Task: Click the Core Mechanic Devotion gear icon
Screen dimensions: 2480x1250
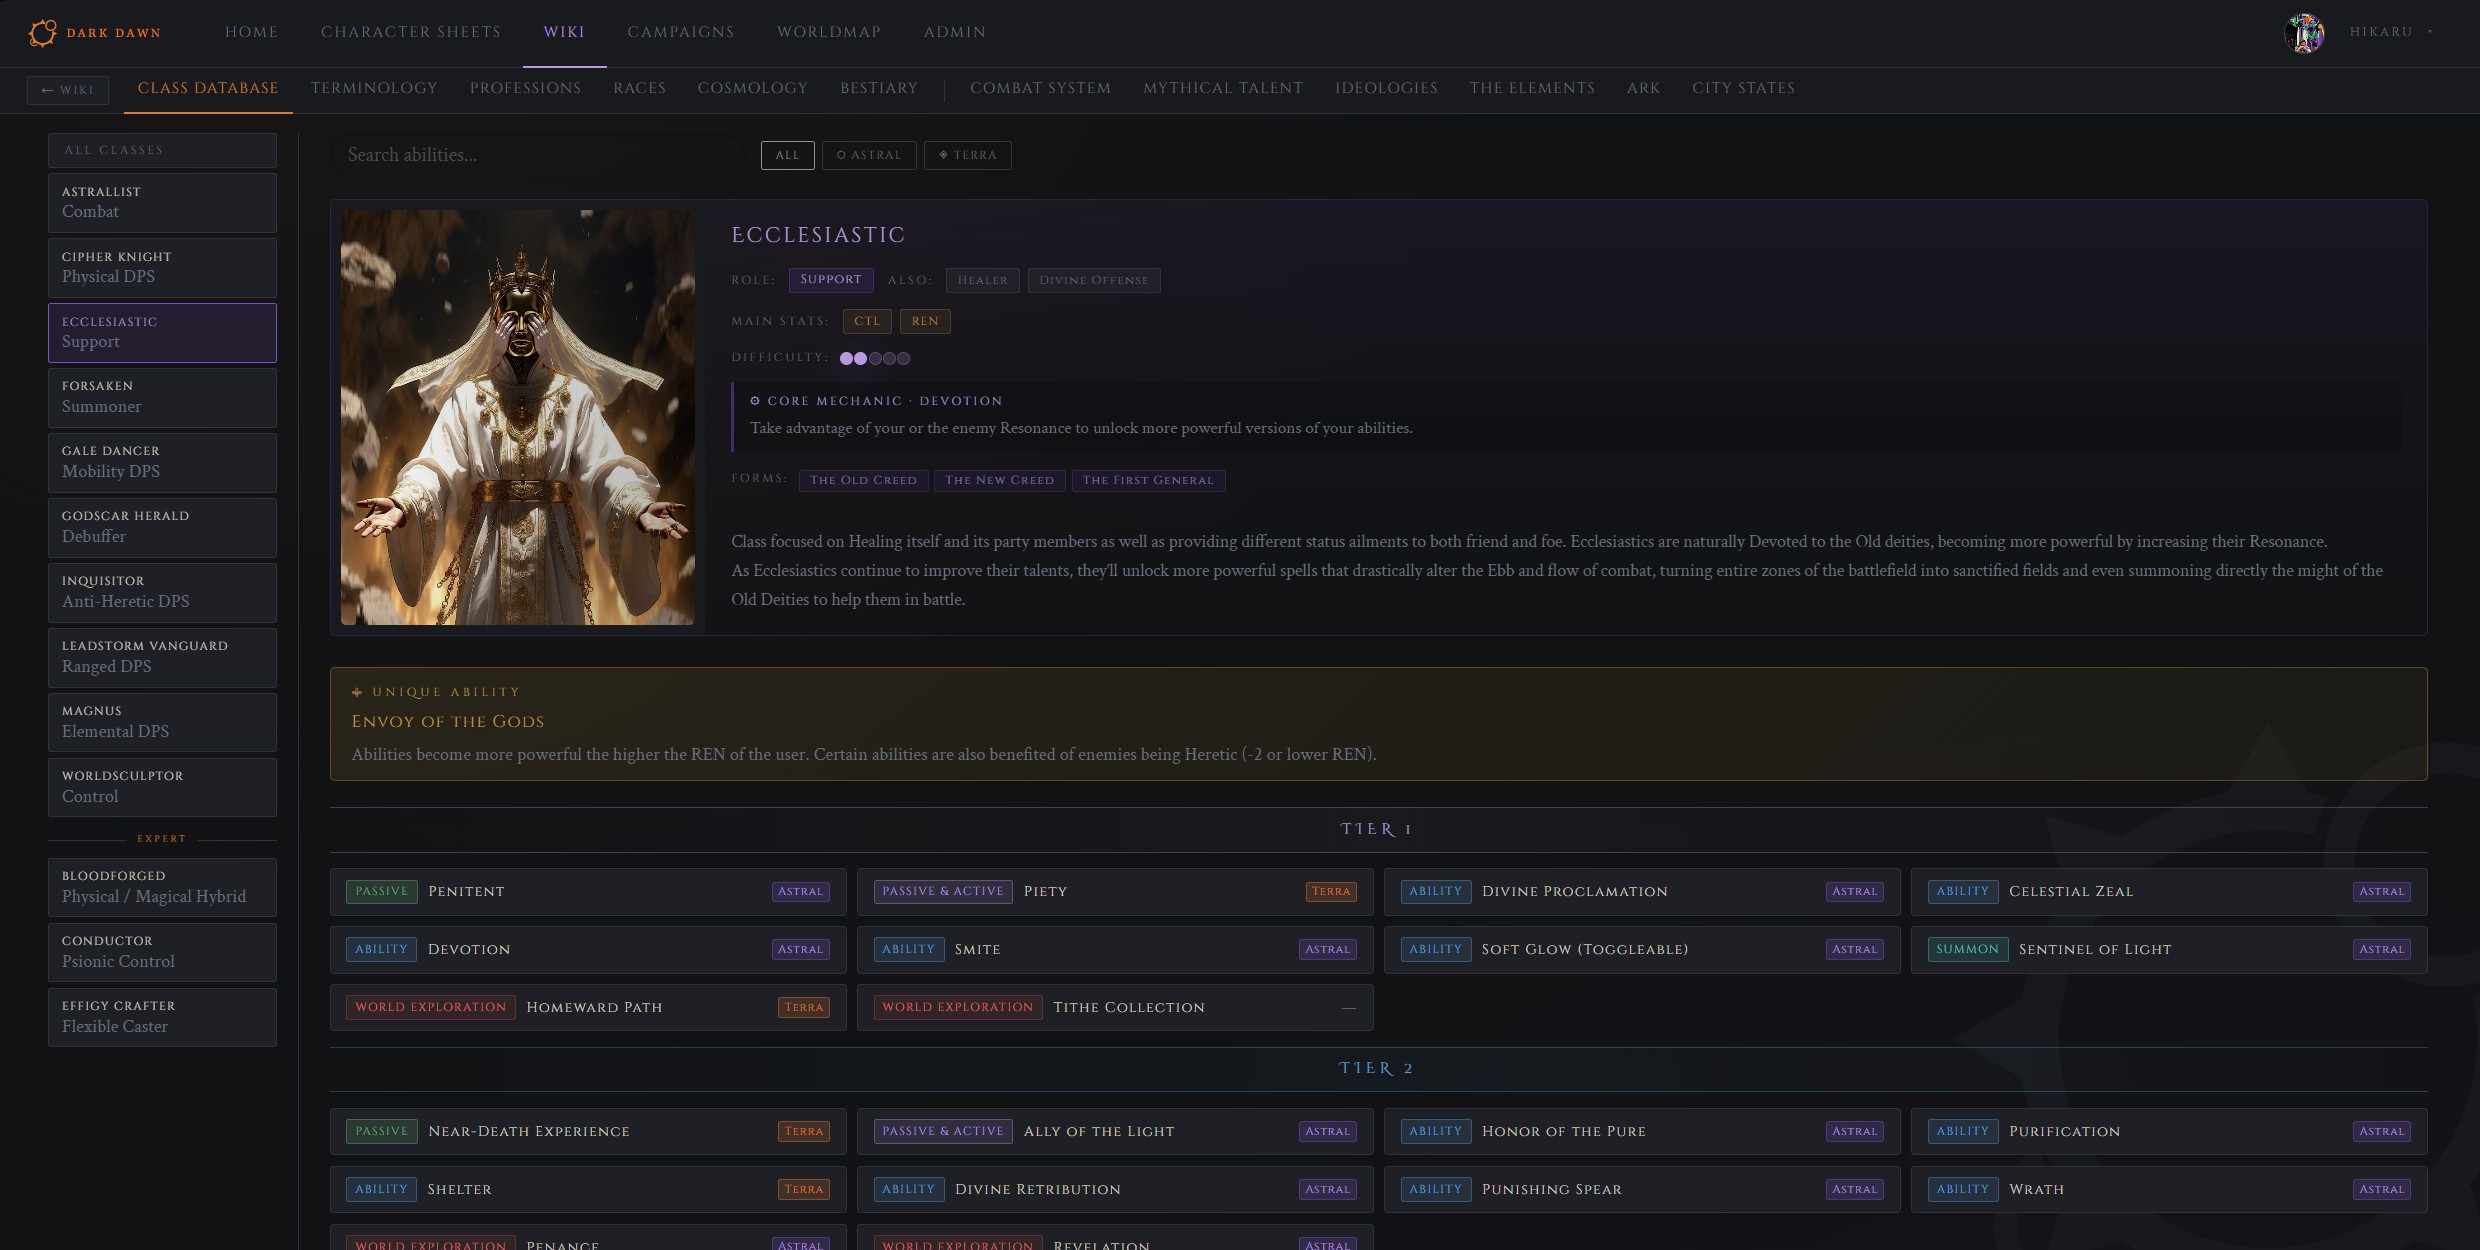Action: (x=755, y=401)
